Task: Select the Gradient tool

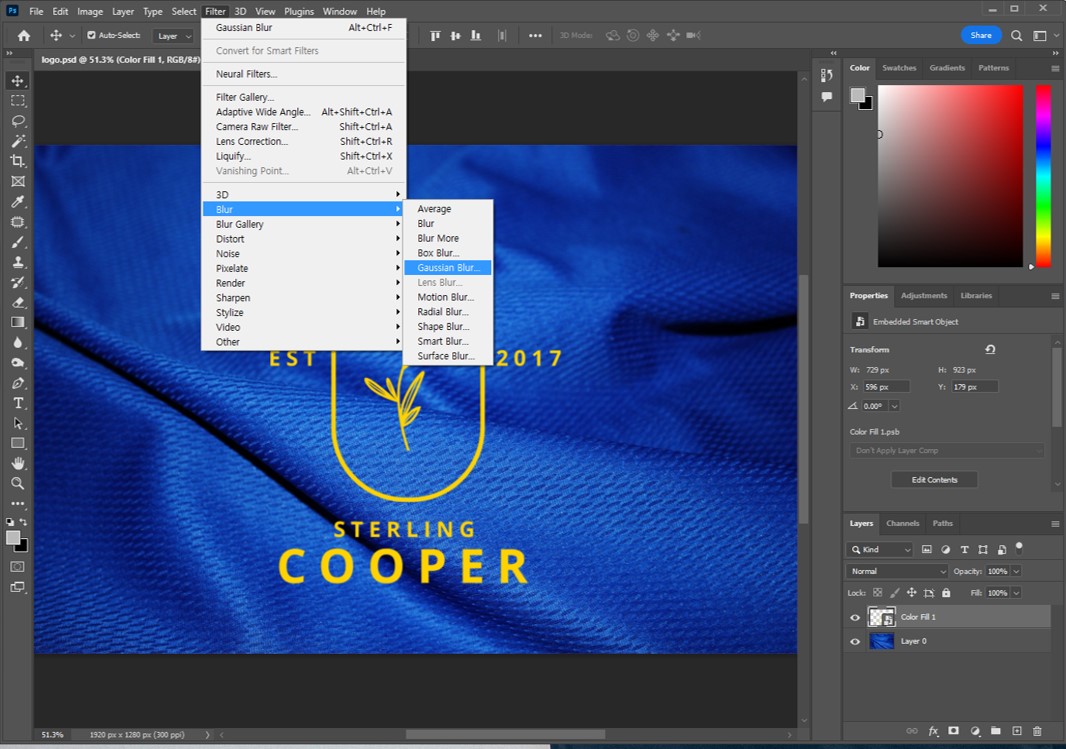Action: tap(18, 322)
